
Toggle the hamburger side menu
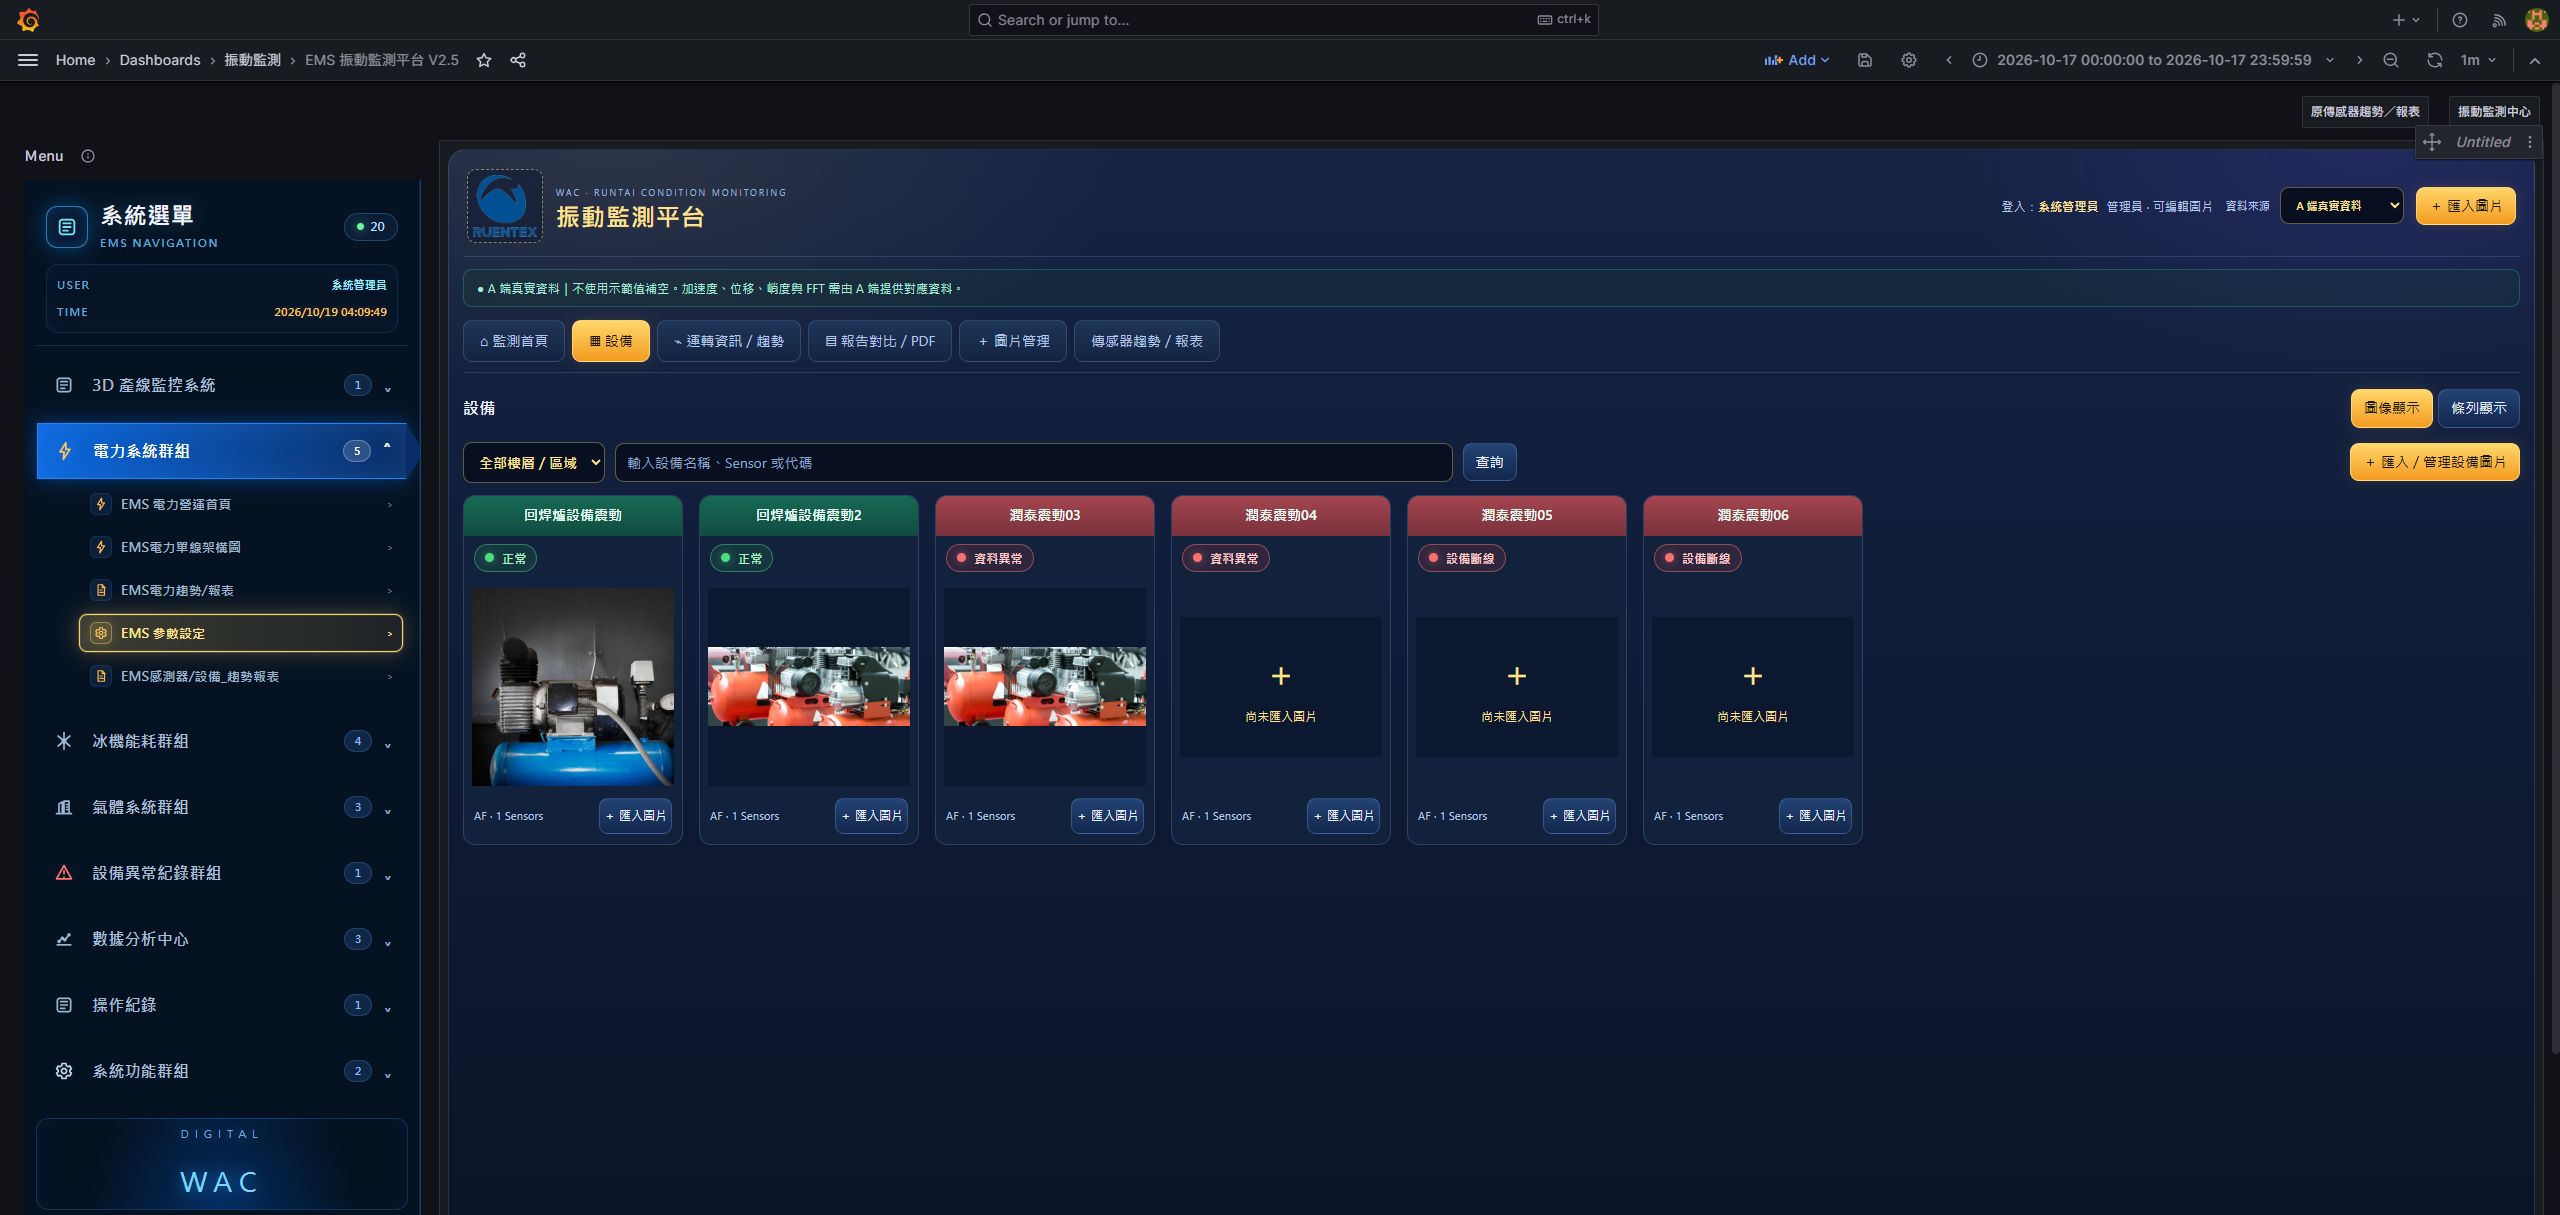click(28, 60)
